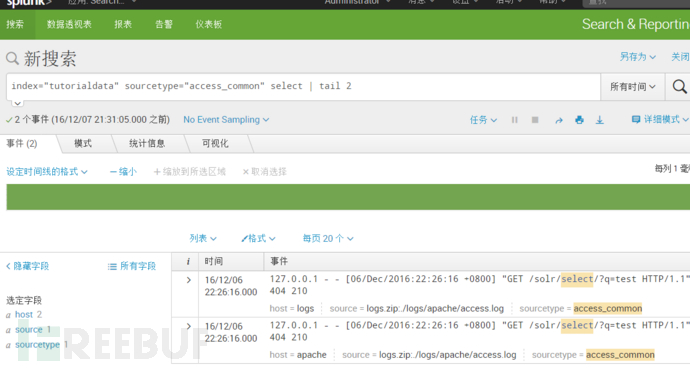690x368 pixels.
Task: Expand first event row (host = logs)
Action: pyautogui.click(x=188, y=280)
